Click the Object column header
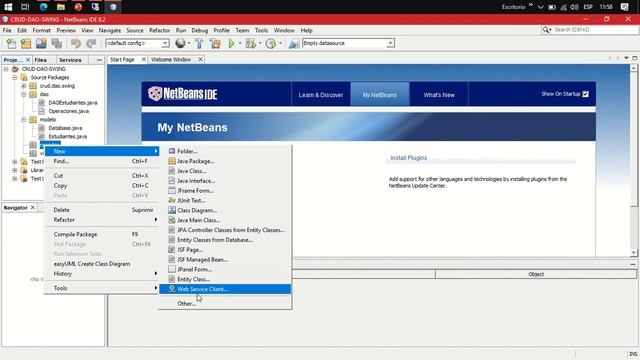The image size is (640, 360). point(536,274)
